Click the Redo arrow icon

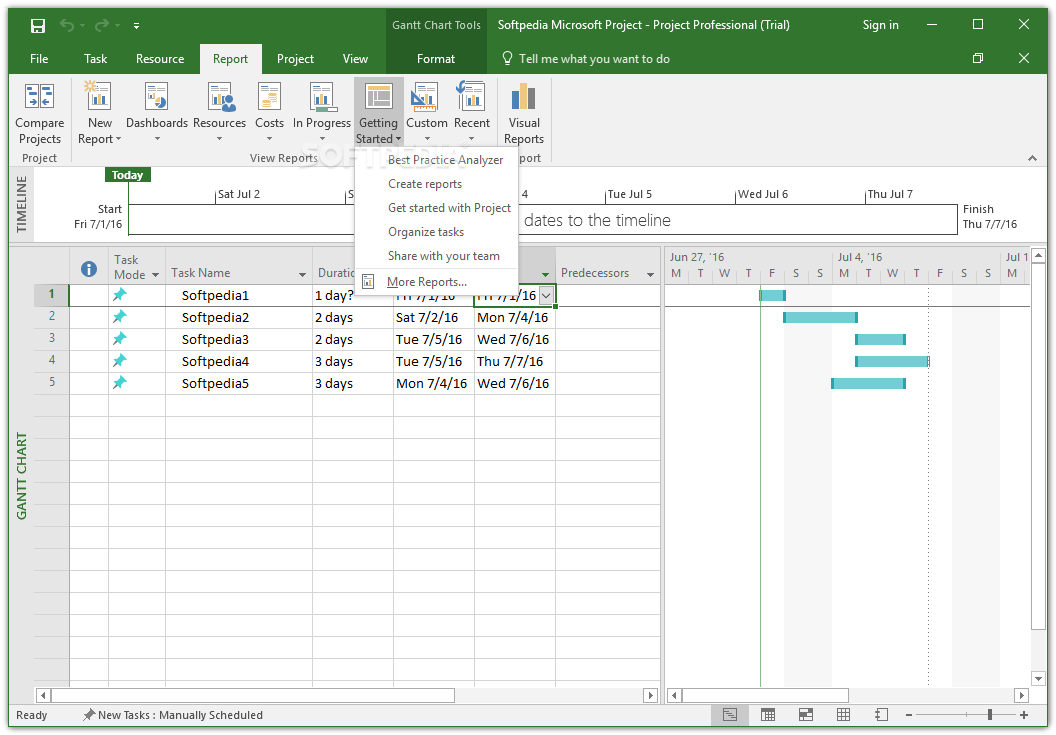tap(102, 26)
